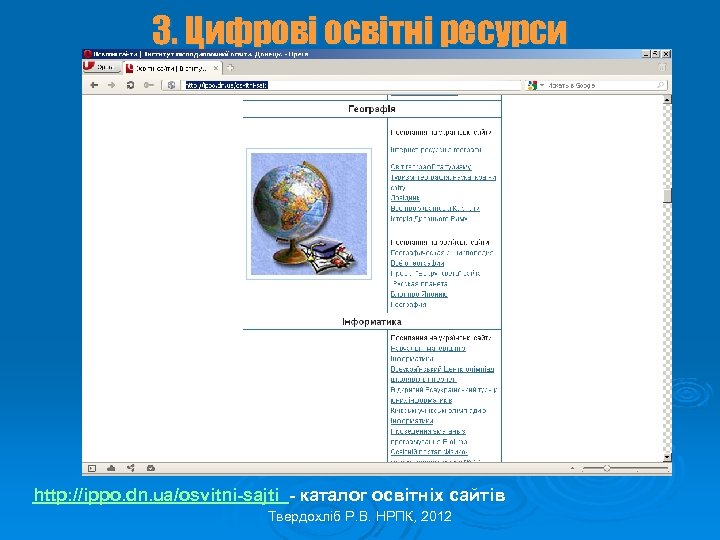Click the page favicon on the active tab
720x540 pixels.
tap(129, 68)
